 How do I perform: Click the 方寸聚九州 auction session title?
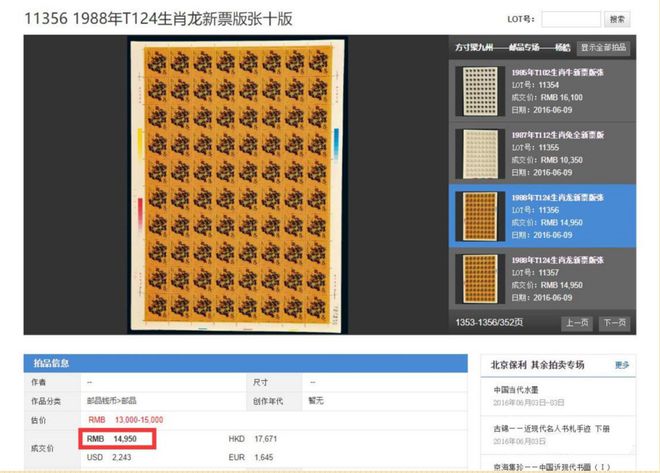pos(512,48)
